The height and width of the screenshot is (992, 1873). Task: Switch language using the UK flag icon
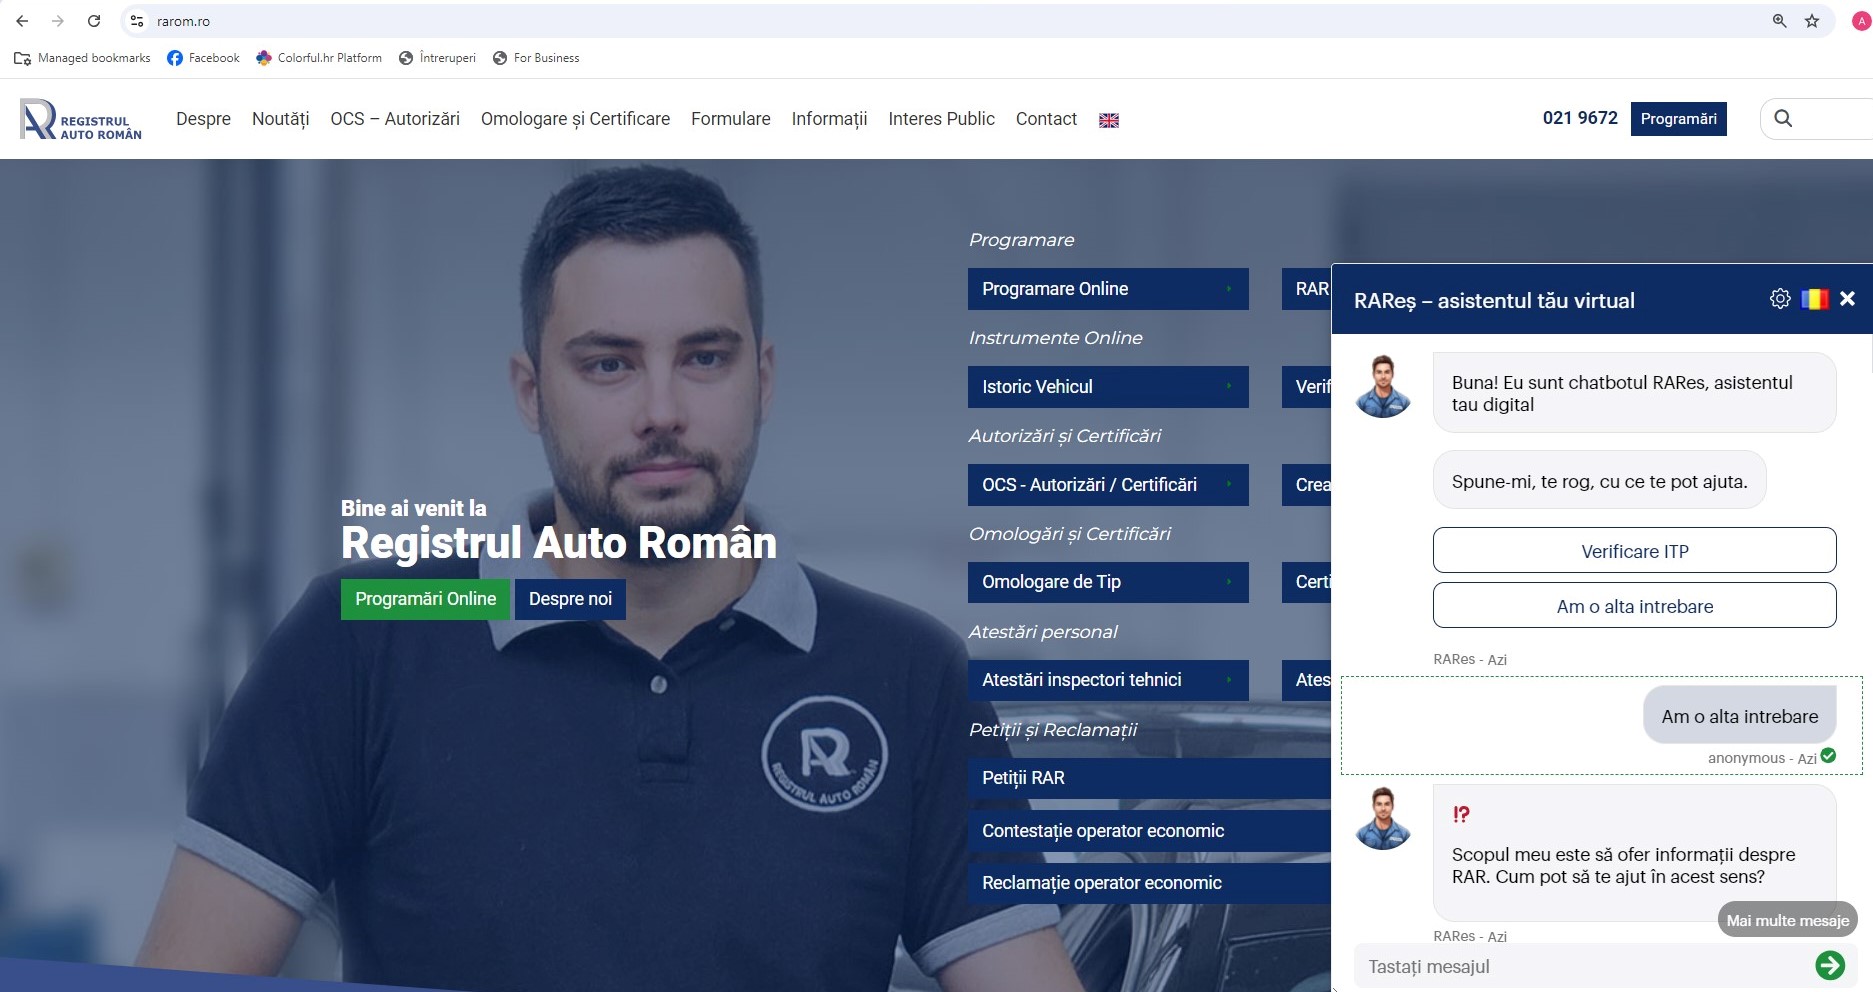coord(1109,120)
